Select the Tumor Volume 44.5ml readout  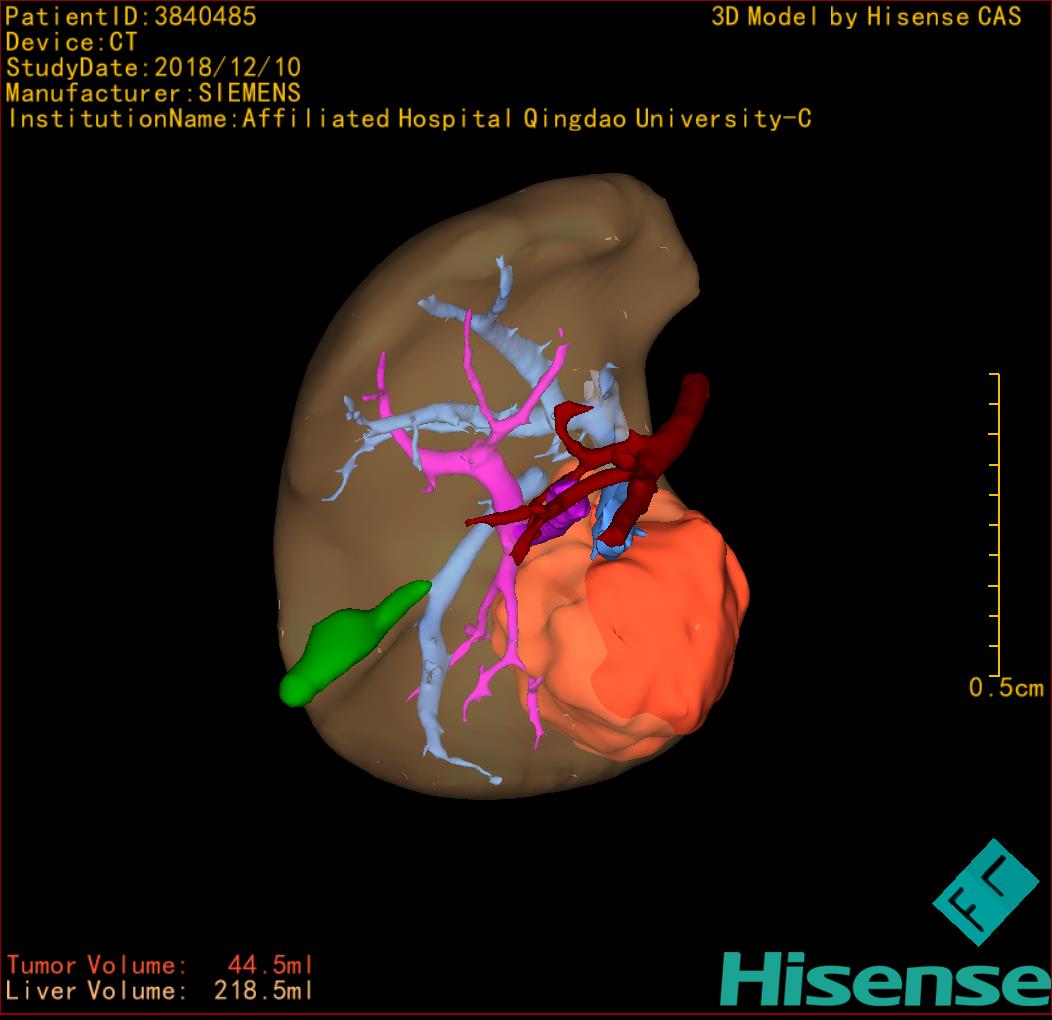(160, 965)
